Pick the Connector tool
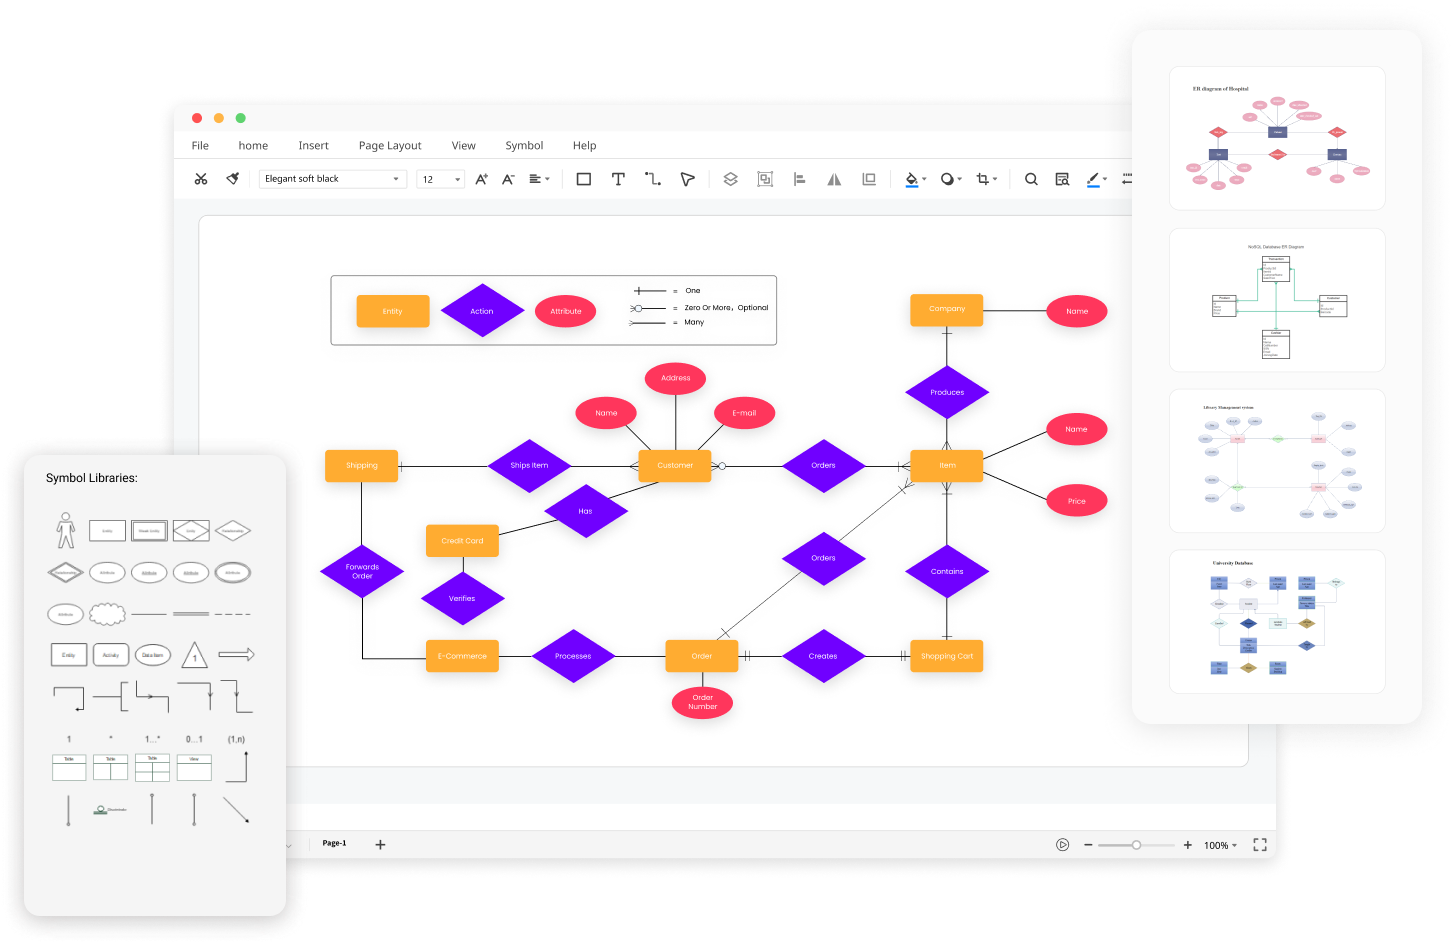This screenshot has width=1456, height=944. click(653, 178)
